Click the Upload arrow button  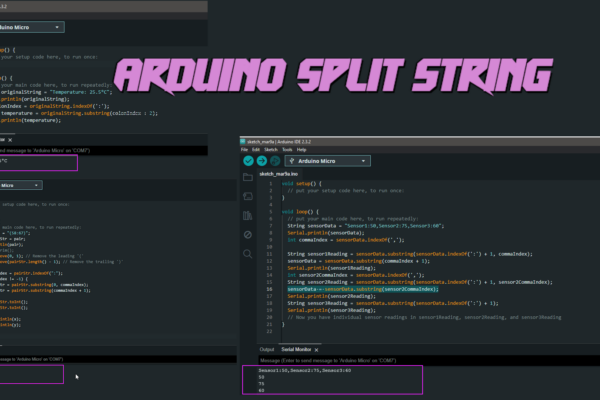point(262,161)
